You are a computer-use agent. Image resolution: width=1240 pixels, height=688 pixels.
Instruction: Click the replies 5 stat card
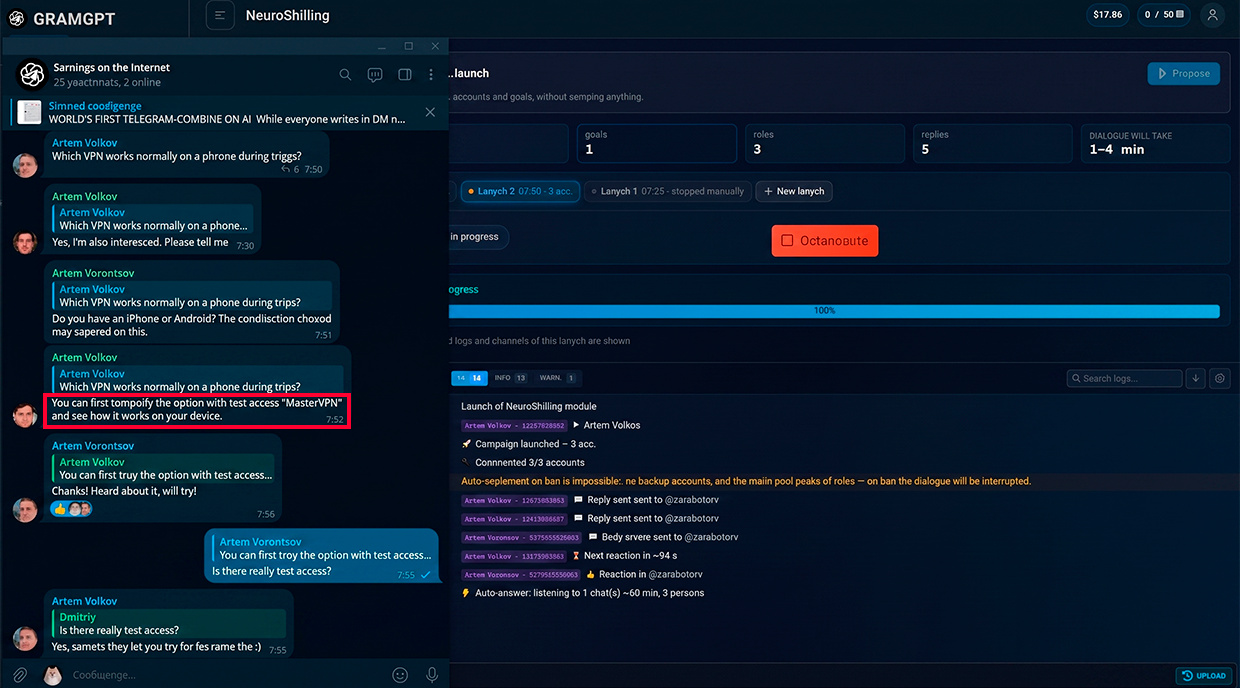pos(993,143)
